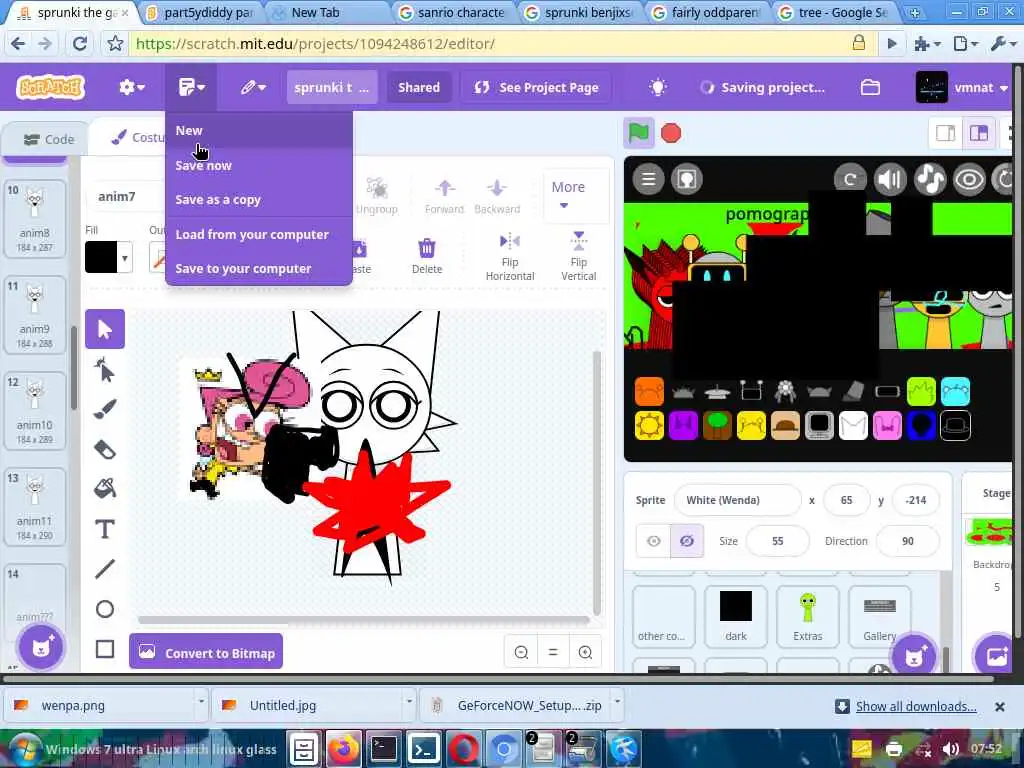Select the Reshape tool

(104, 370)
